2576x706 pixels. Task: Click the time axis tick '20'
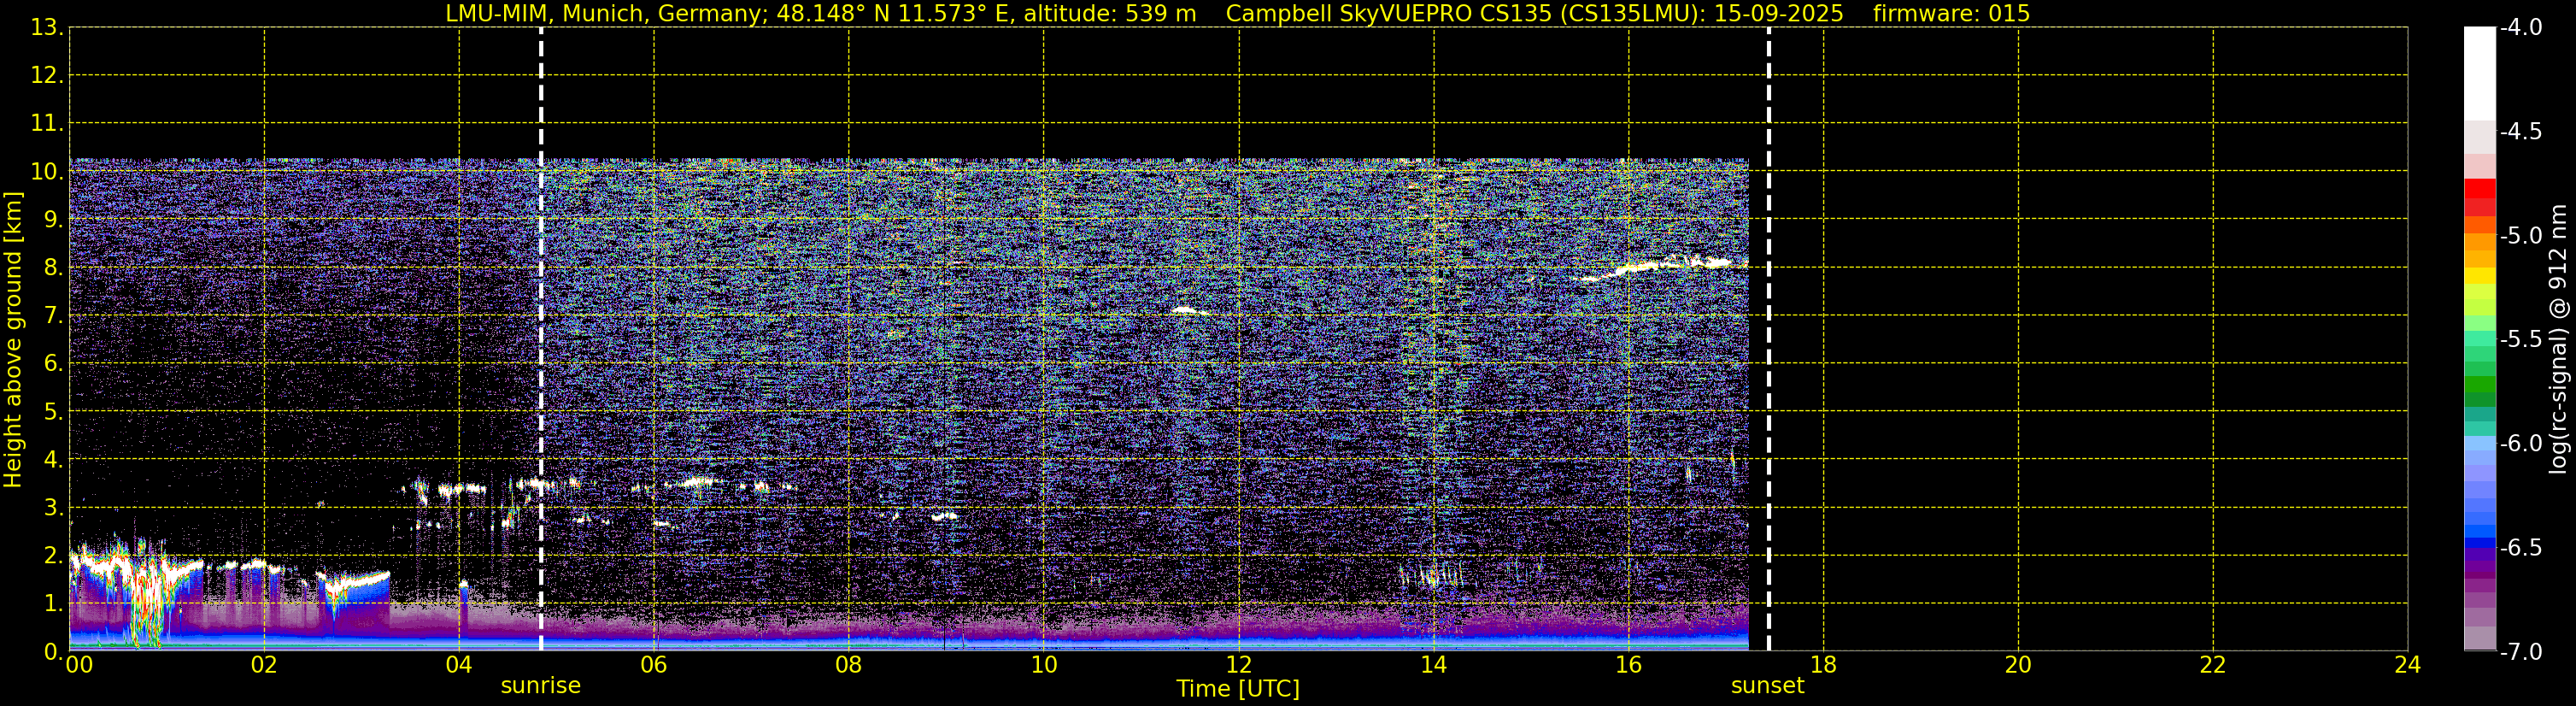(2019, 665)
